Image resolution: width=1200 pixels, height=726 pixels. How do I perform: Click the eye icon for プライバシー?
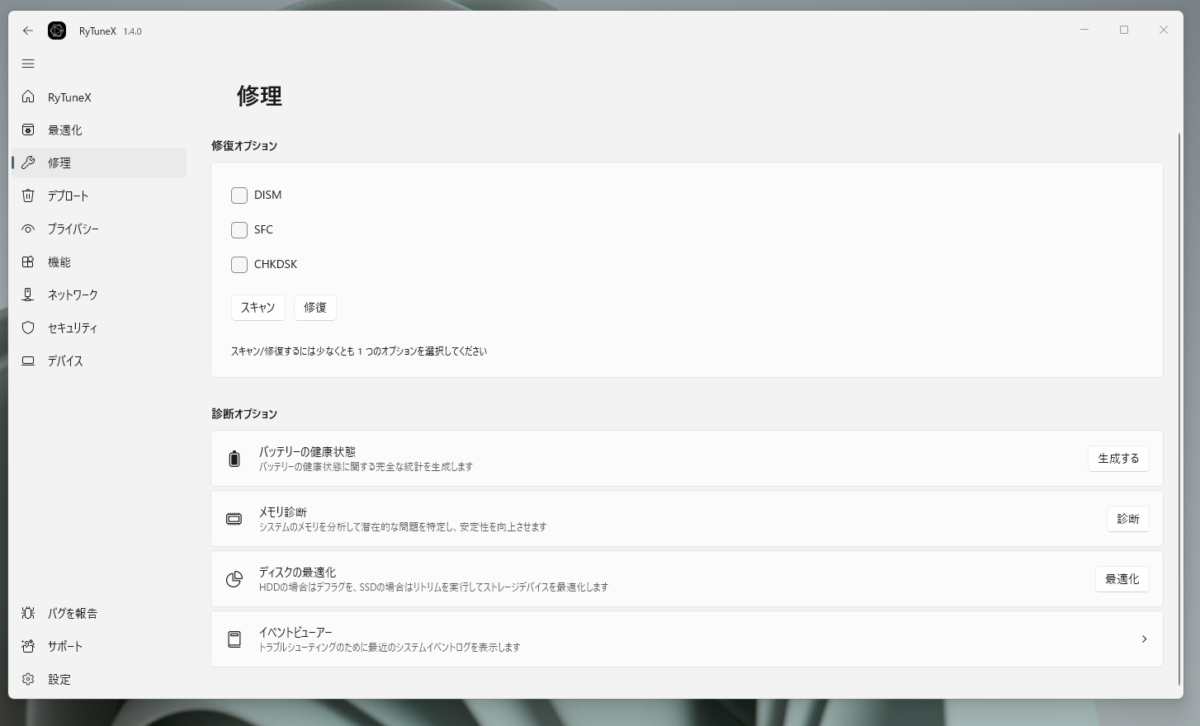(28, 229)
